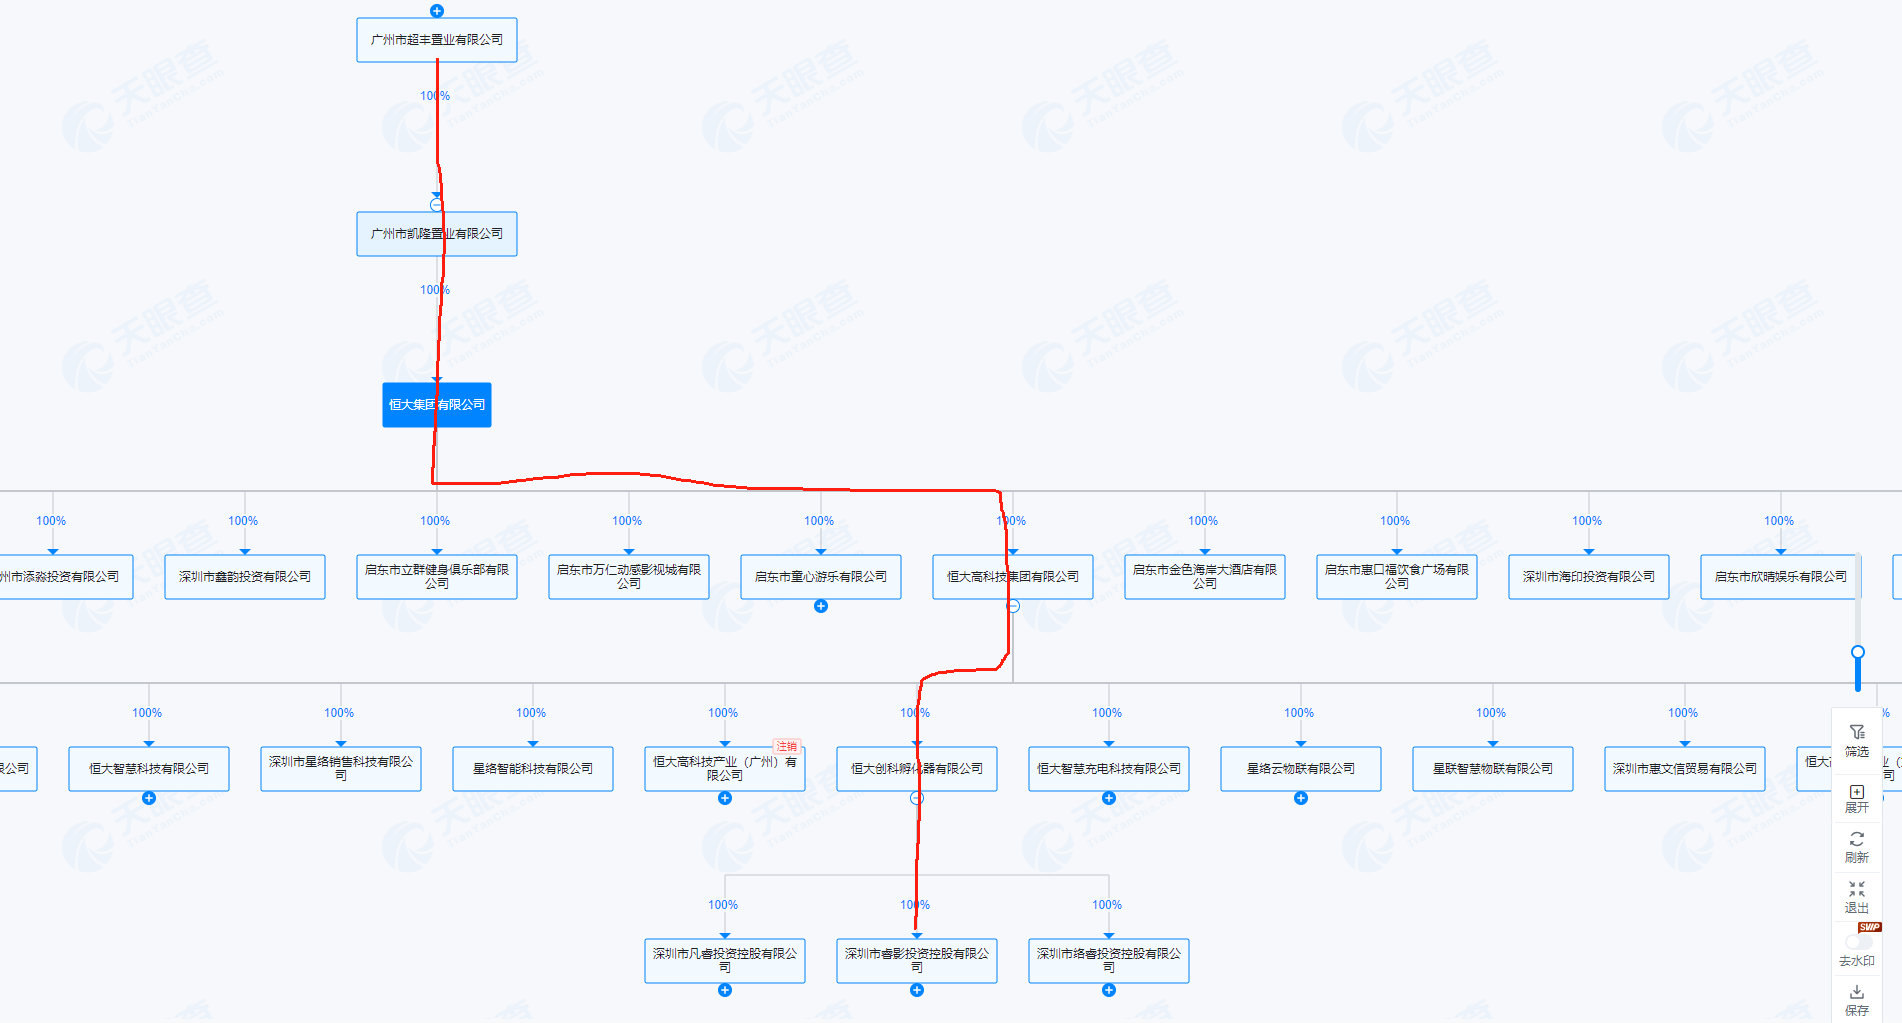Open 恒大高科技集团有限公司 node
Image resolution: width=1902 pixels, height=1023 pixels.
tap(1013, 577)
